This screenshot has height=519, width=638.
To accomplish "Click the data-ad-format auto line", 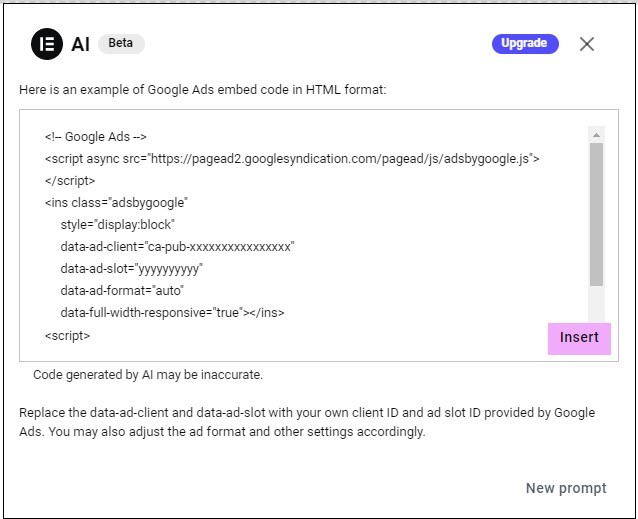I will click(x=122, y=291).
